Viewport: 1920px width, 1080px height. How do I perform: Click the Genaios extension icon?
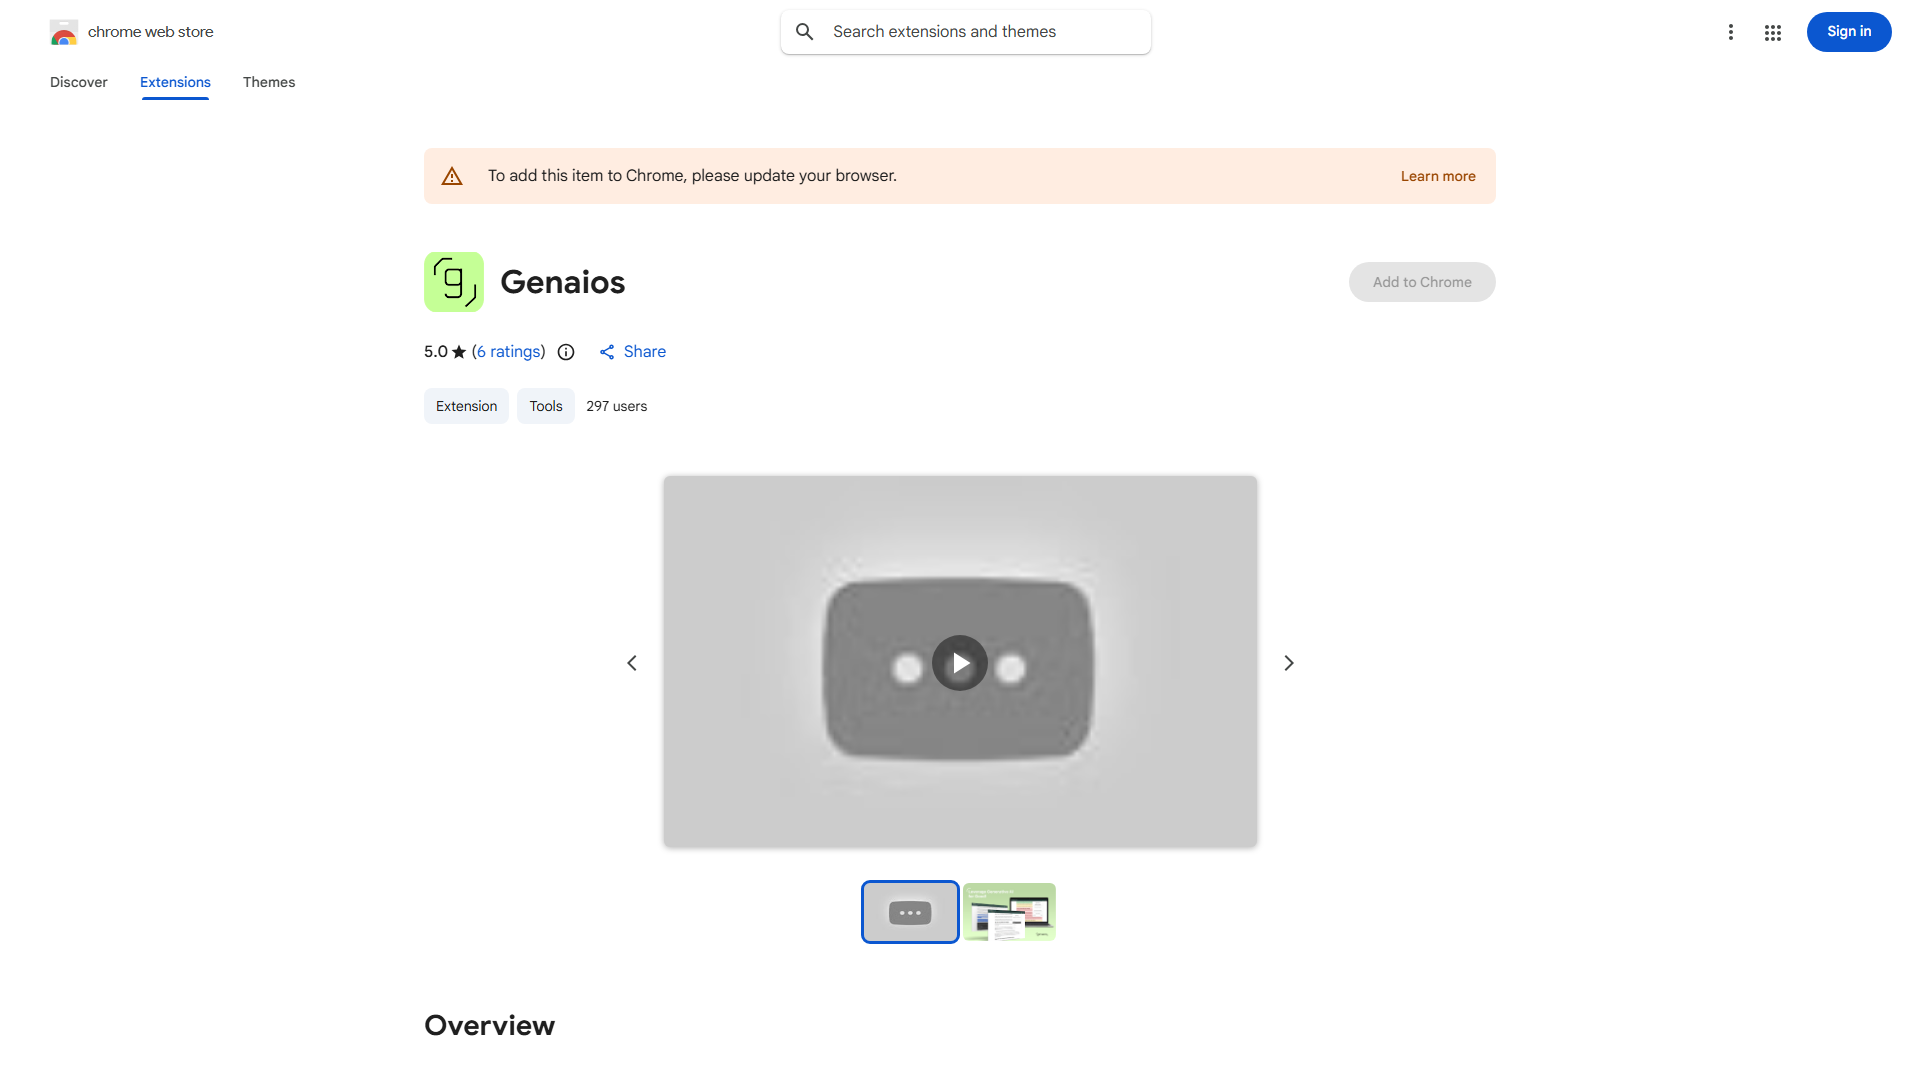pos(454,282)
